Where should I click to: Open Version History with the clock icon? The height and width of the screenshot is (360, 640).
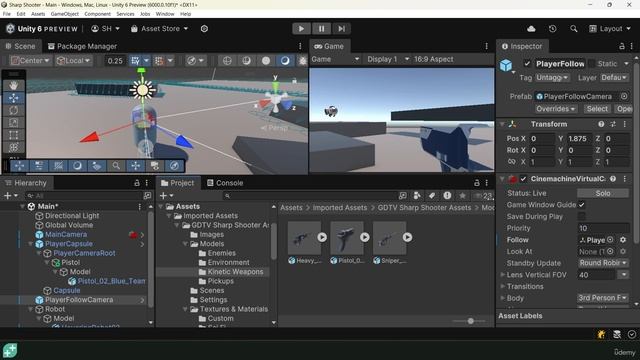pyautogui.click(x=552, y=29)
